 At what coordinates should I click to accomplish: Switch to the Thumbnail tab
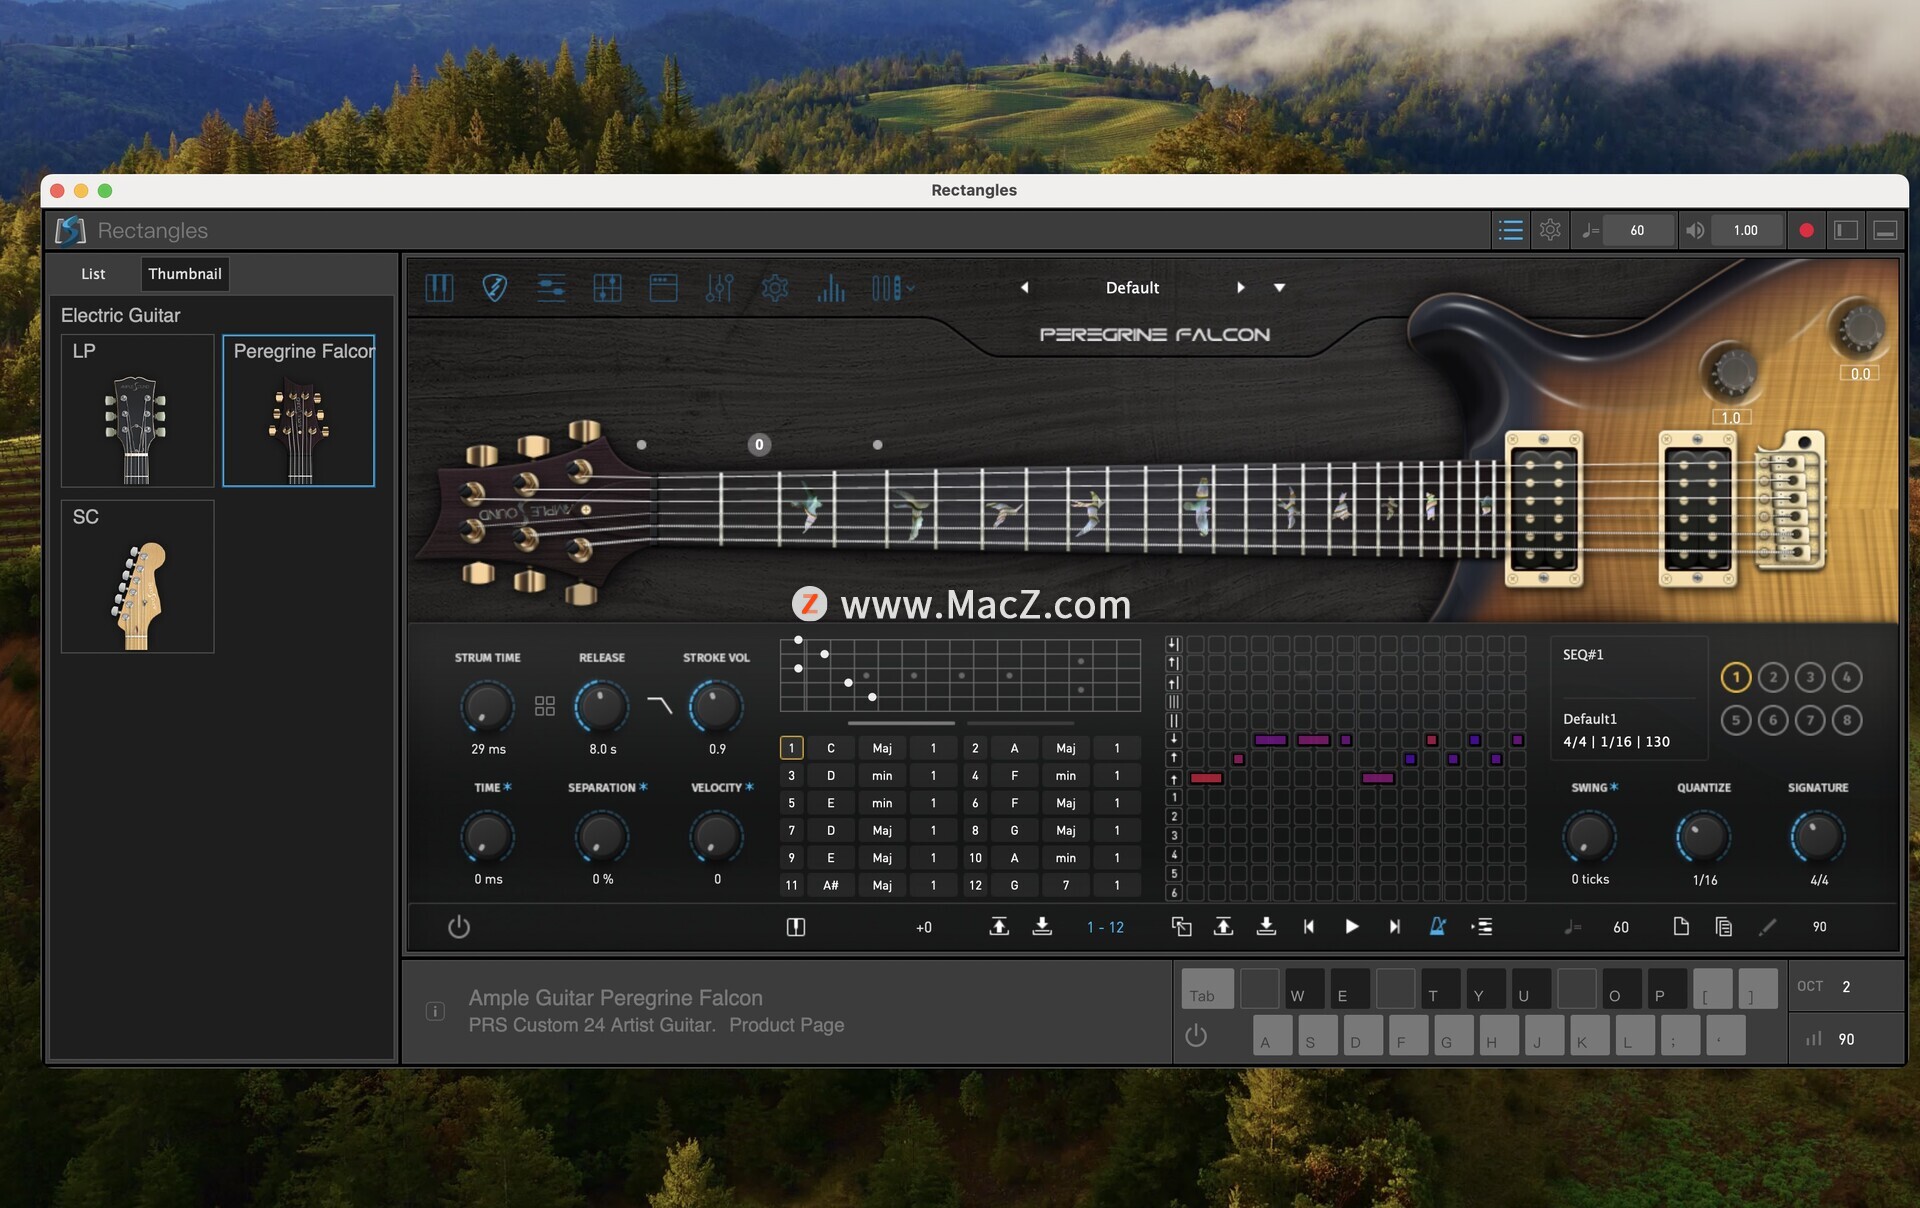point(185,274)
